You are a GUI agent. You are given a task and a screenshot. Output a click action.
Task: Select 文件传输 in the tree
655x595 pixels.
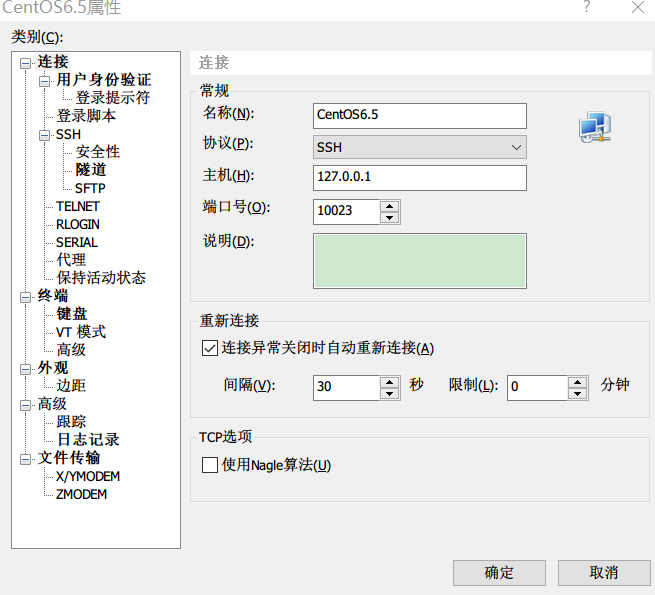click(x=69, y=458)
